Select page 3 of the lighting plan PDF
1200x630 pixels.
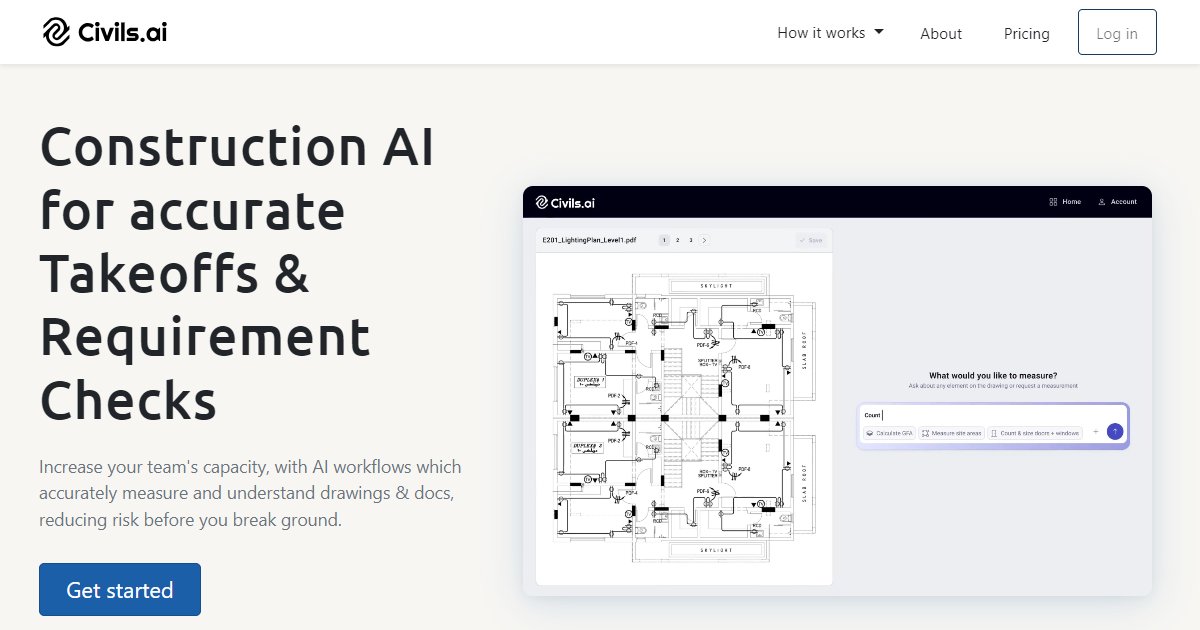690,240
